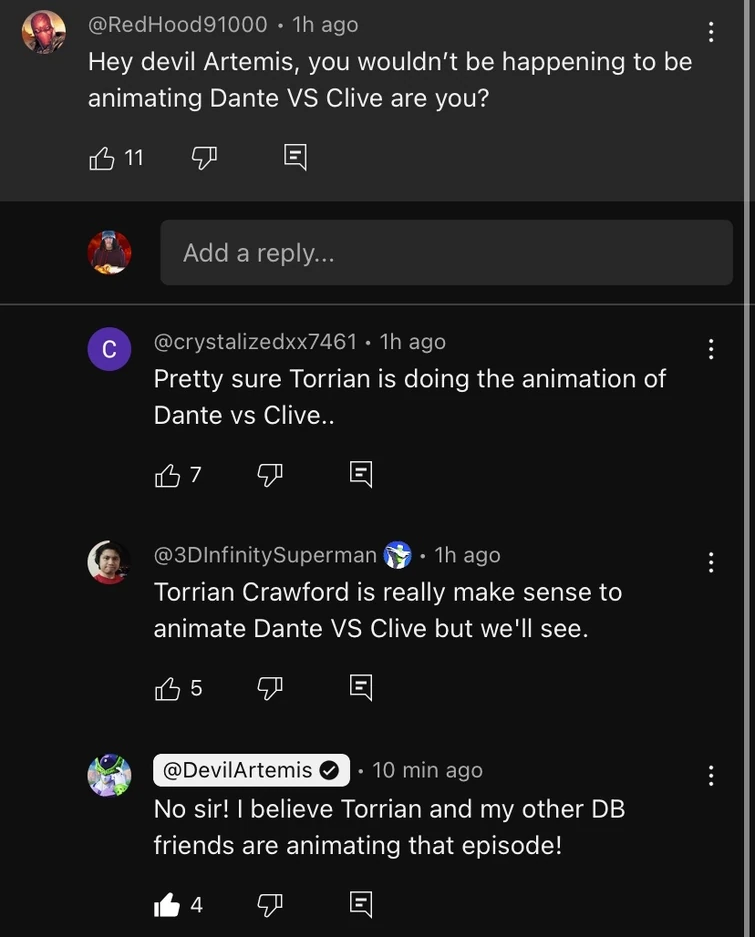The height and width of the screenshot is (937, 755).
Task: Reply to 3DInfinitySuperman's comment
Action: pyautogui.click(x=361, y=687)
